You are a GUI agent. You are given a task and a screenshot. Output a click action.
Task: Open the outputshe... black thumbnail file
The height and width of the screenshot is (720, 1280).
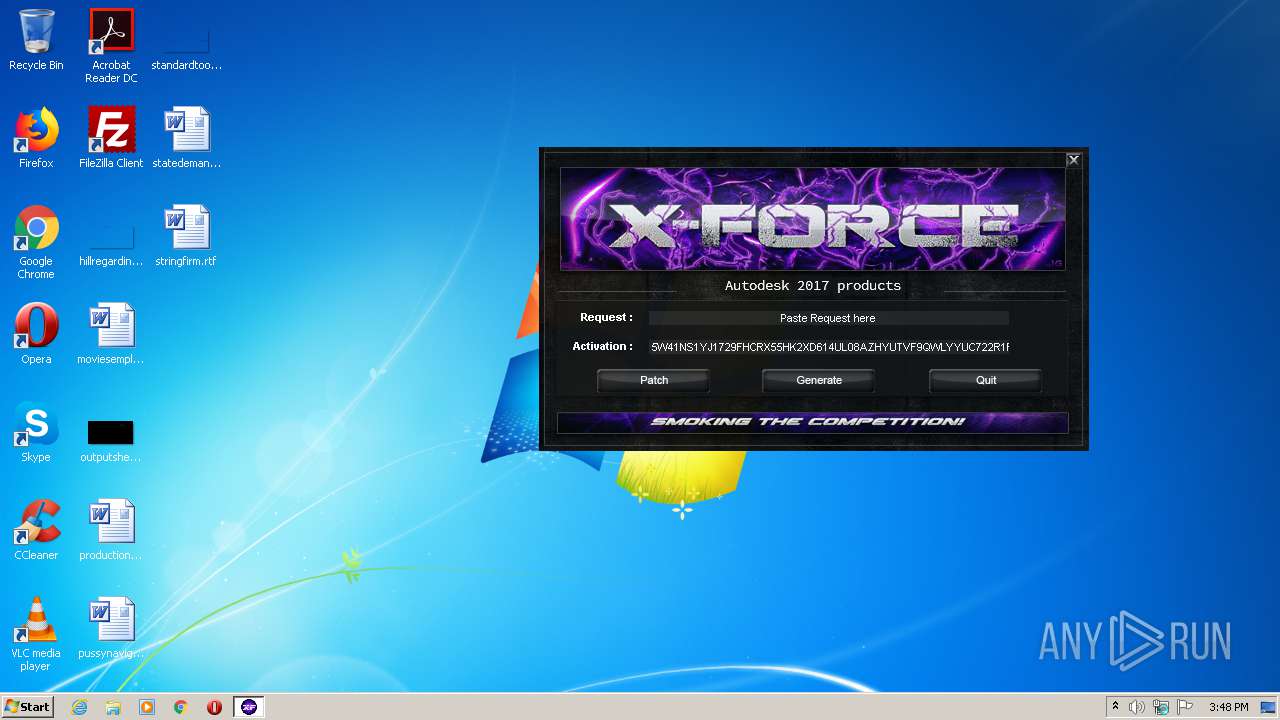pos(111,440)
